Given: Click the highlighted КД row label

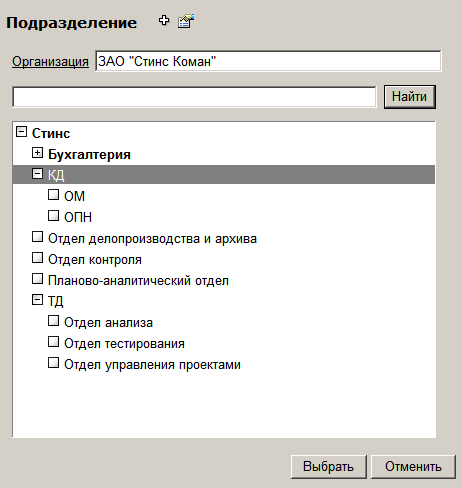Looking at the screenshot, I should tap(56, 175).
